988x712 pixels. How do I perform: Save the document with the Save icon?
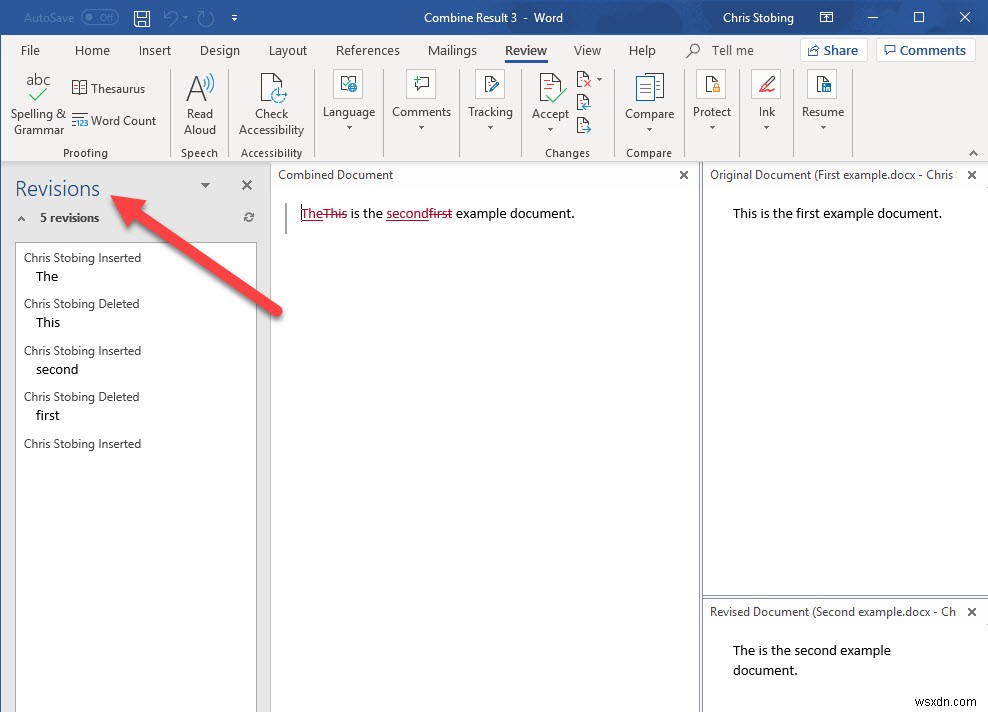pos(141,17)
